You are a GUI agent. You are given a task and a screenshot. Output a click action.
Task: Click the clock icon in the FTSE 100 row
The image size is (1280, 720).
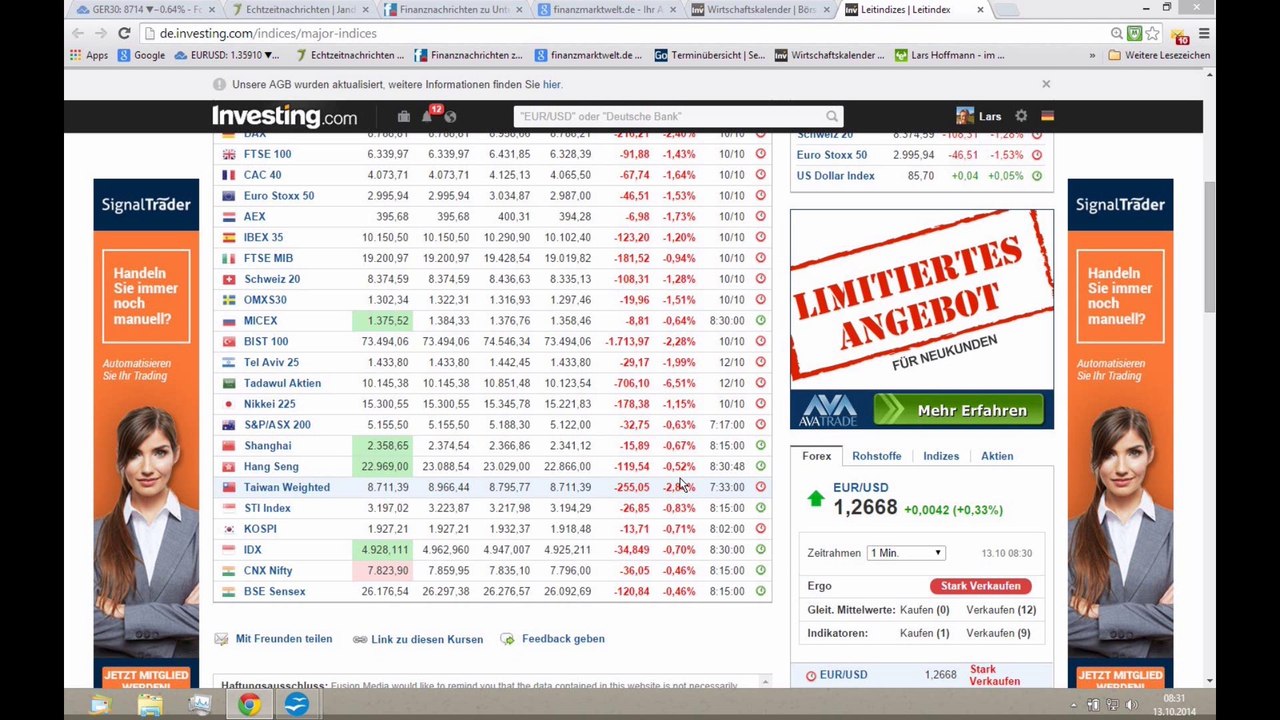pyautogui.click(x=760, y=154)
